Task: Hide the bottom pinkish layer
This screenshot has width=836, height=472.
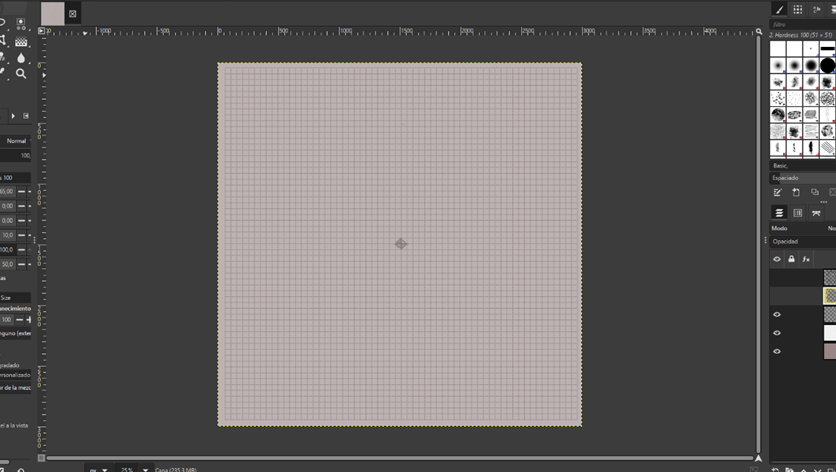Action: pyautogui.click(x=777, y=351)
